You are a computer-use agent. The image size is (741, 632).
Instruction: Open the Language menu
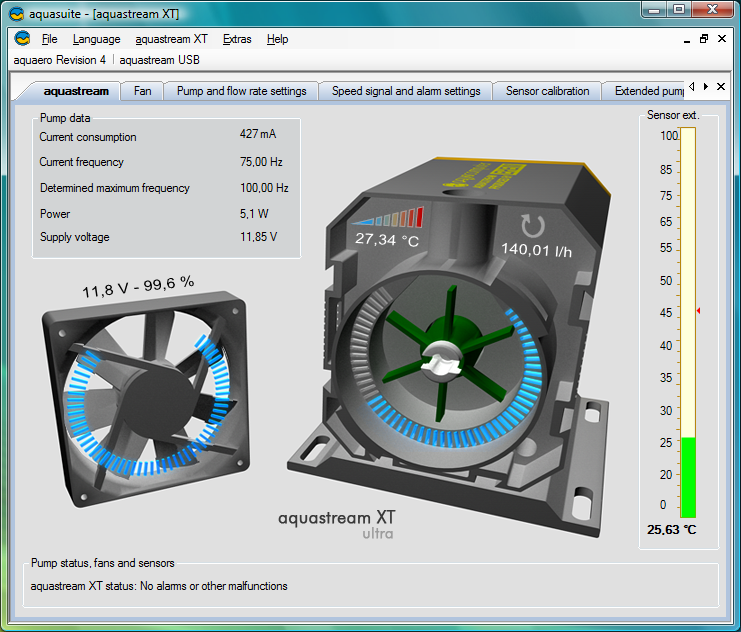click(x=96, y=39)
